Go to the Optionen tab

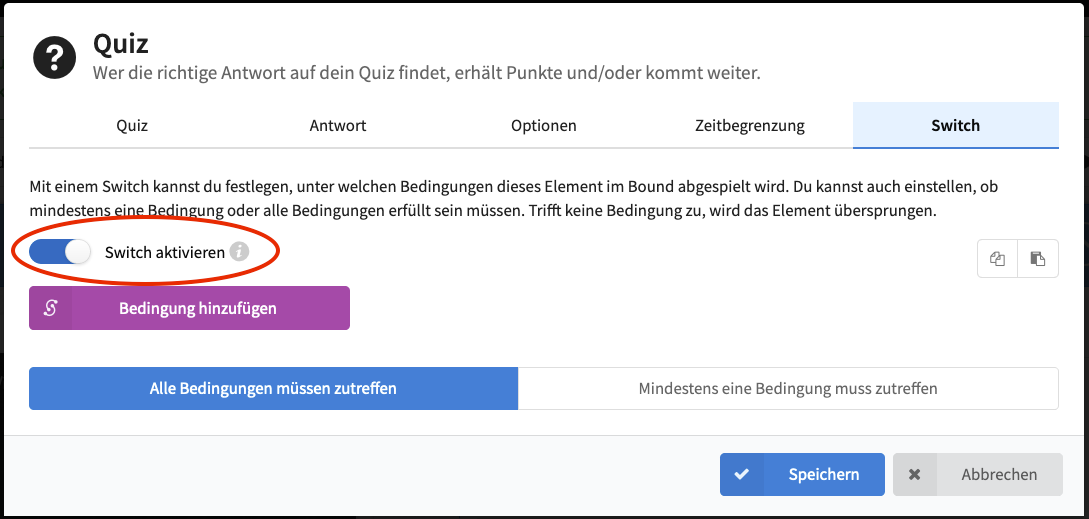click(544, 126)
